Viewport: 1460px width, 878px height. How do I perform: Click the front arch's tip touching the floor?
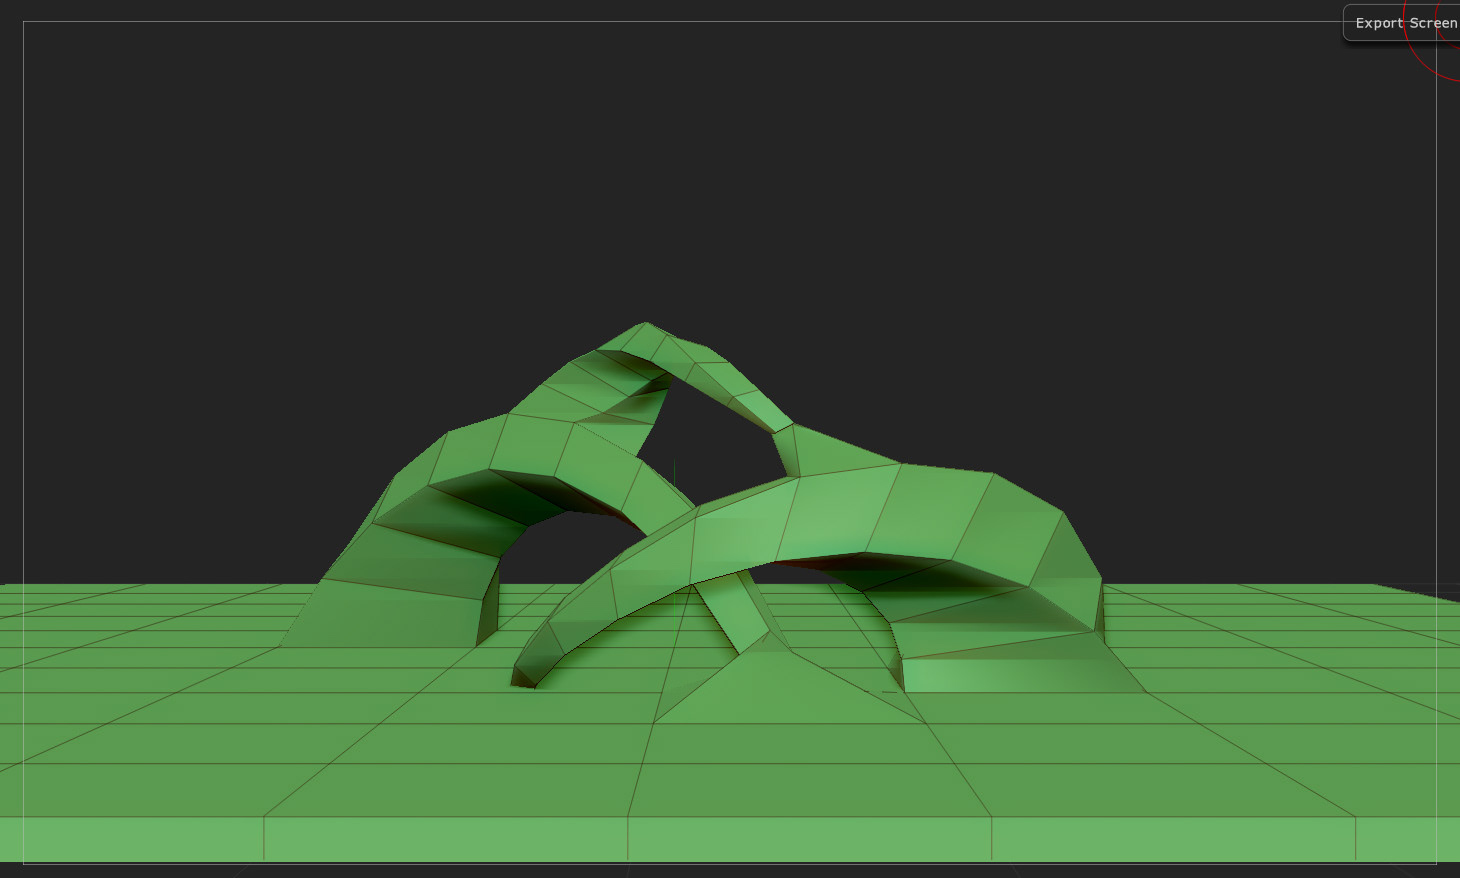(x=524, y=677)
